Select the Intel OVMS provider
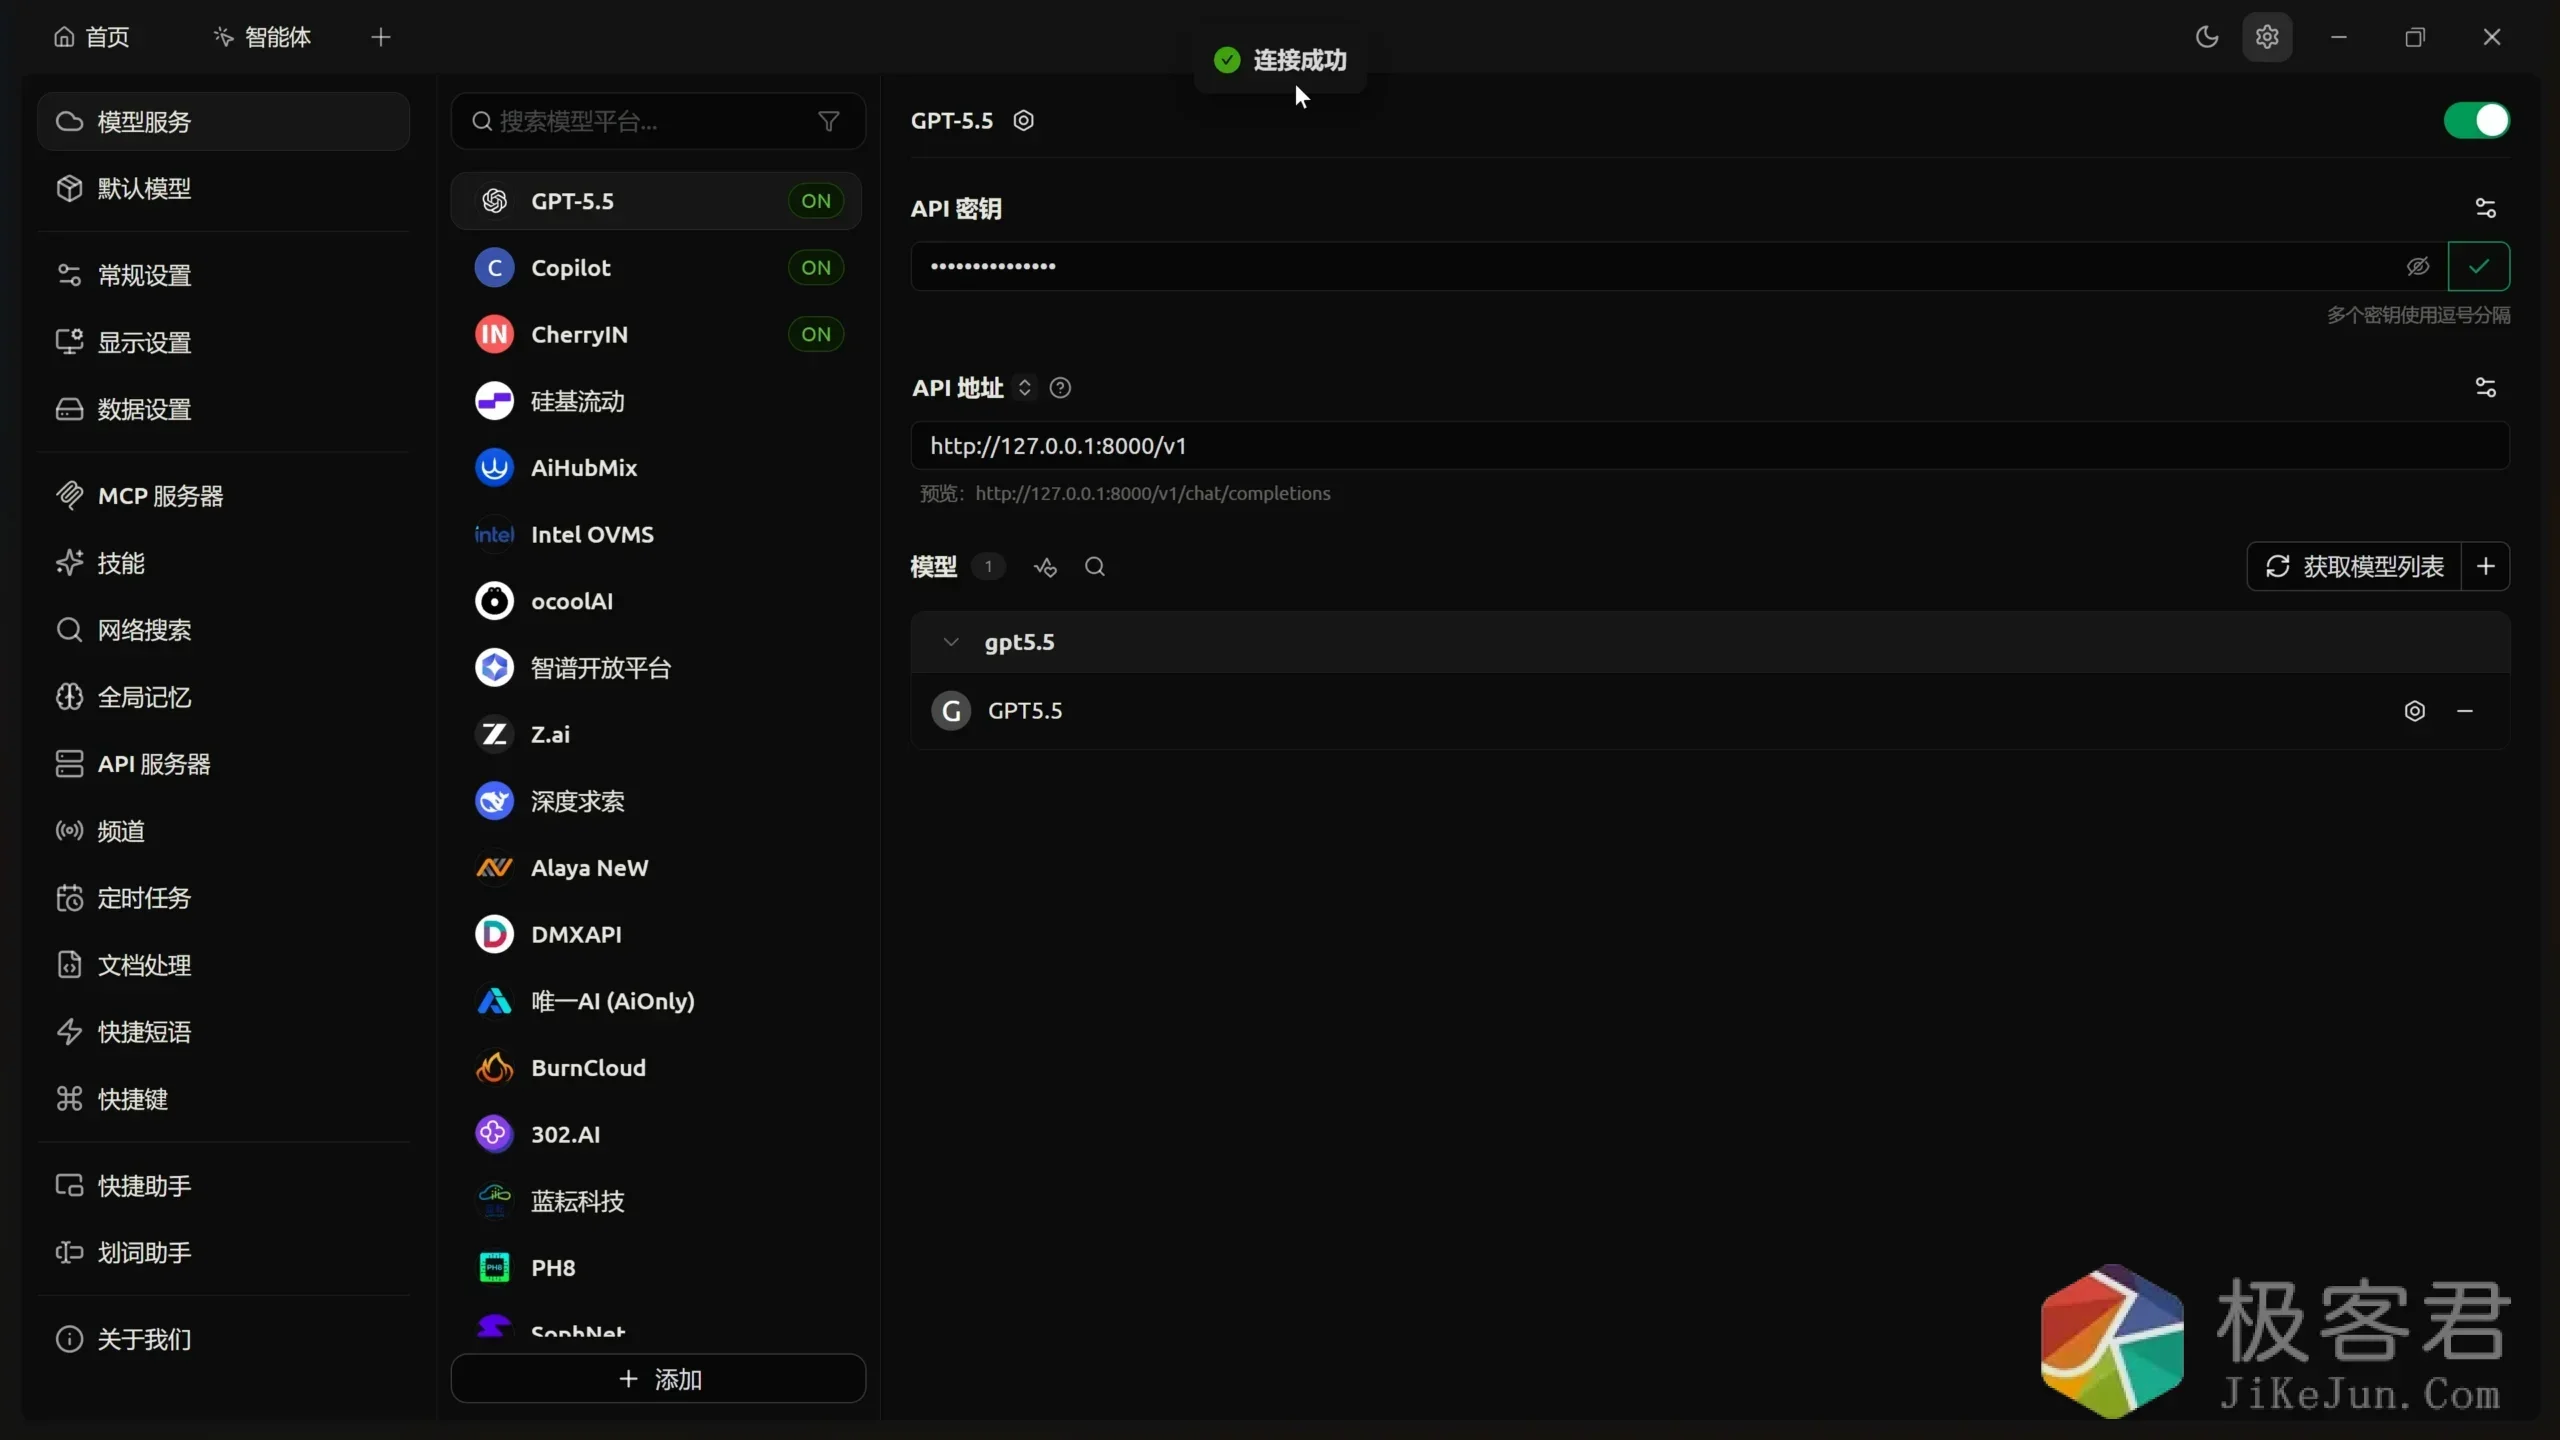Viewport: 2560px width, 1440px height. pos(656,535)
